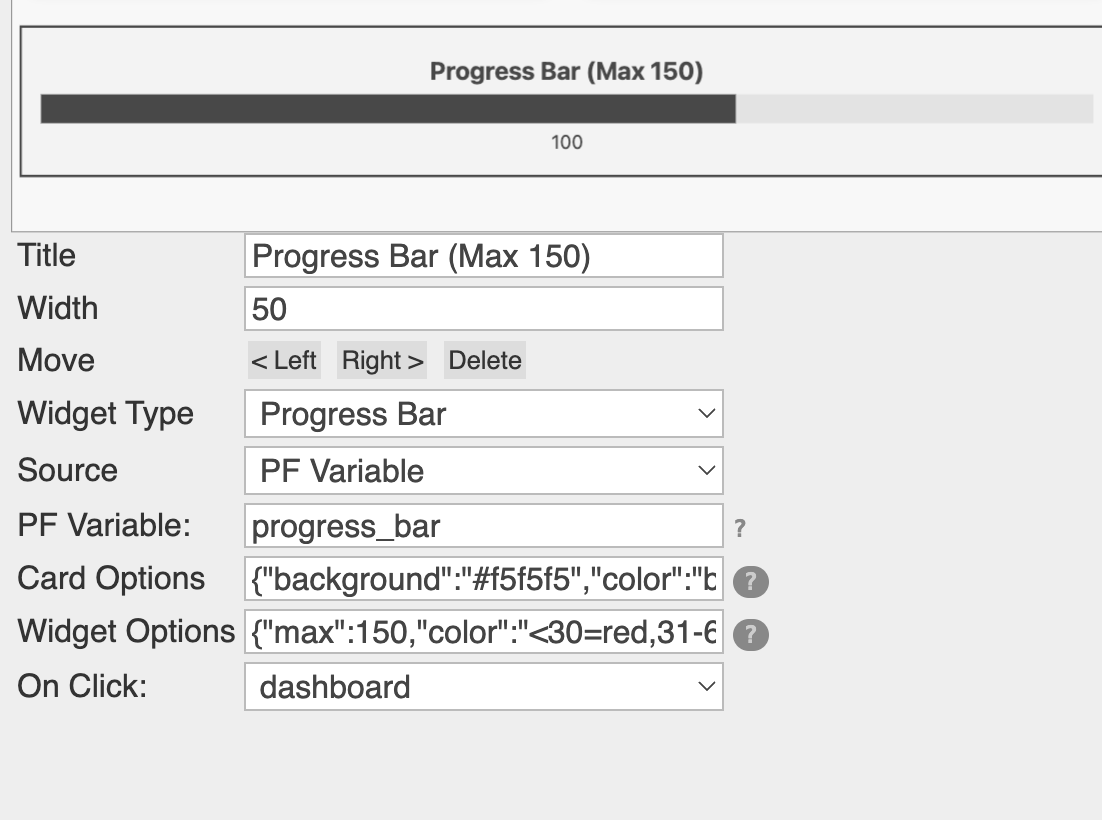Viewport: 1102px width, 820px height.
Task: Focus the Title text field
Action: click(483, 257)
